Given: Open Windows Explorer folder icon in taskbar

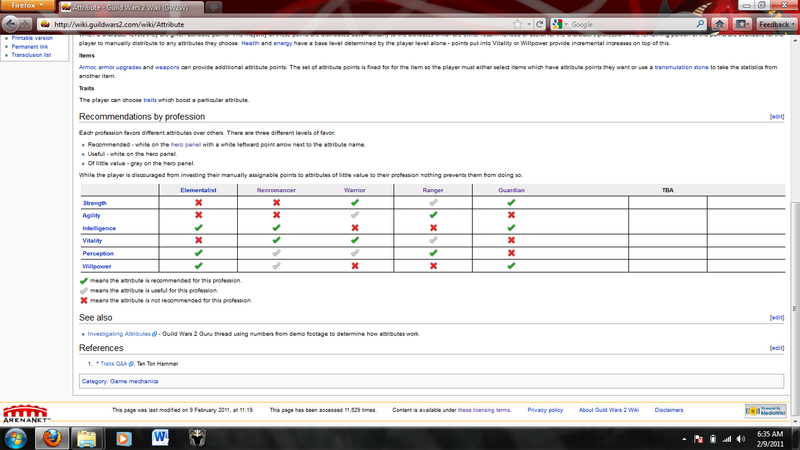Looking at the screenshot, I should (87, 438).
